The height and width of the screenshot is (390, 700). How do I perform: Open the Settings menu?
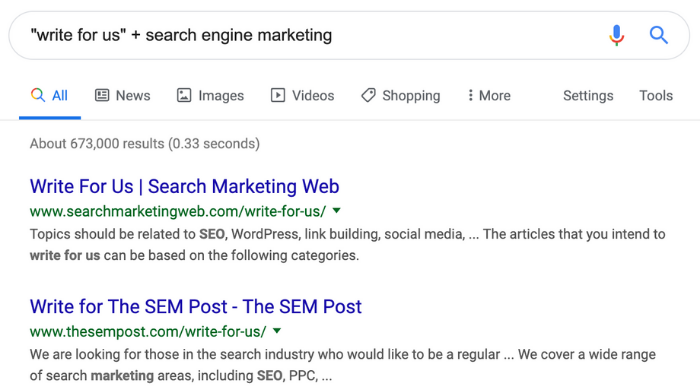point(588,95)
